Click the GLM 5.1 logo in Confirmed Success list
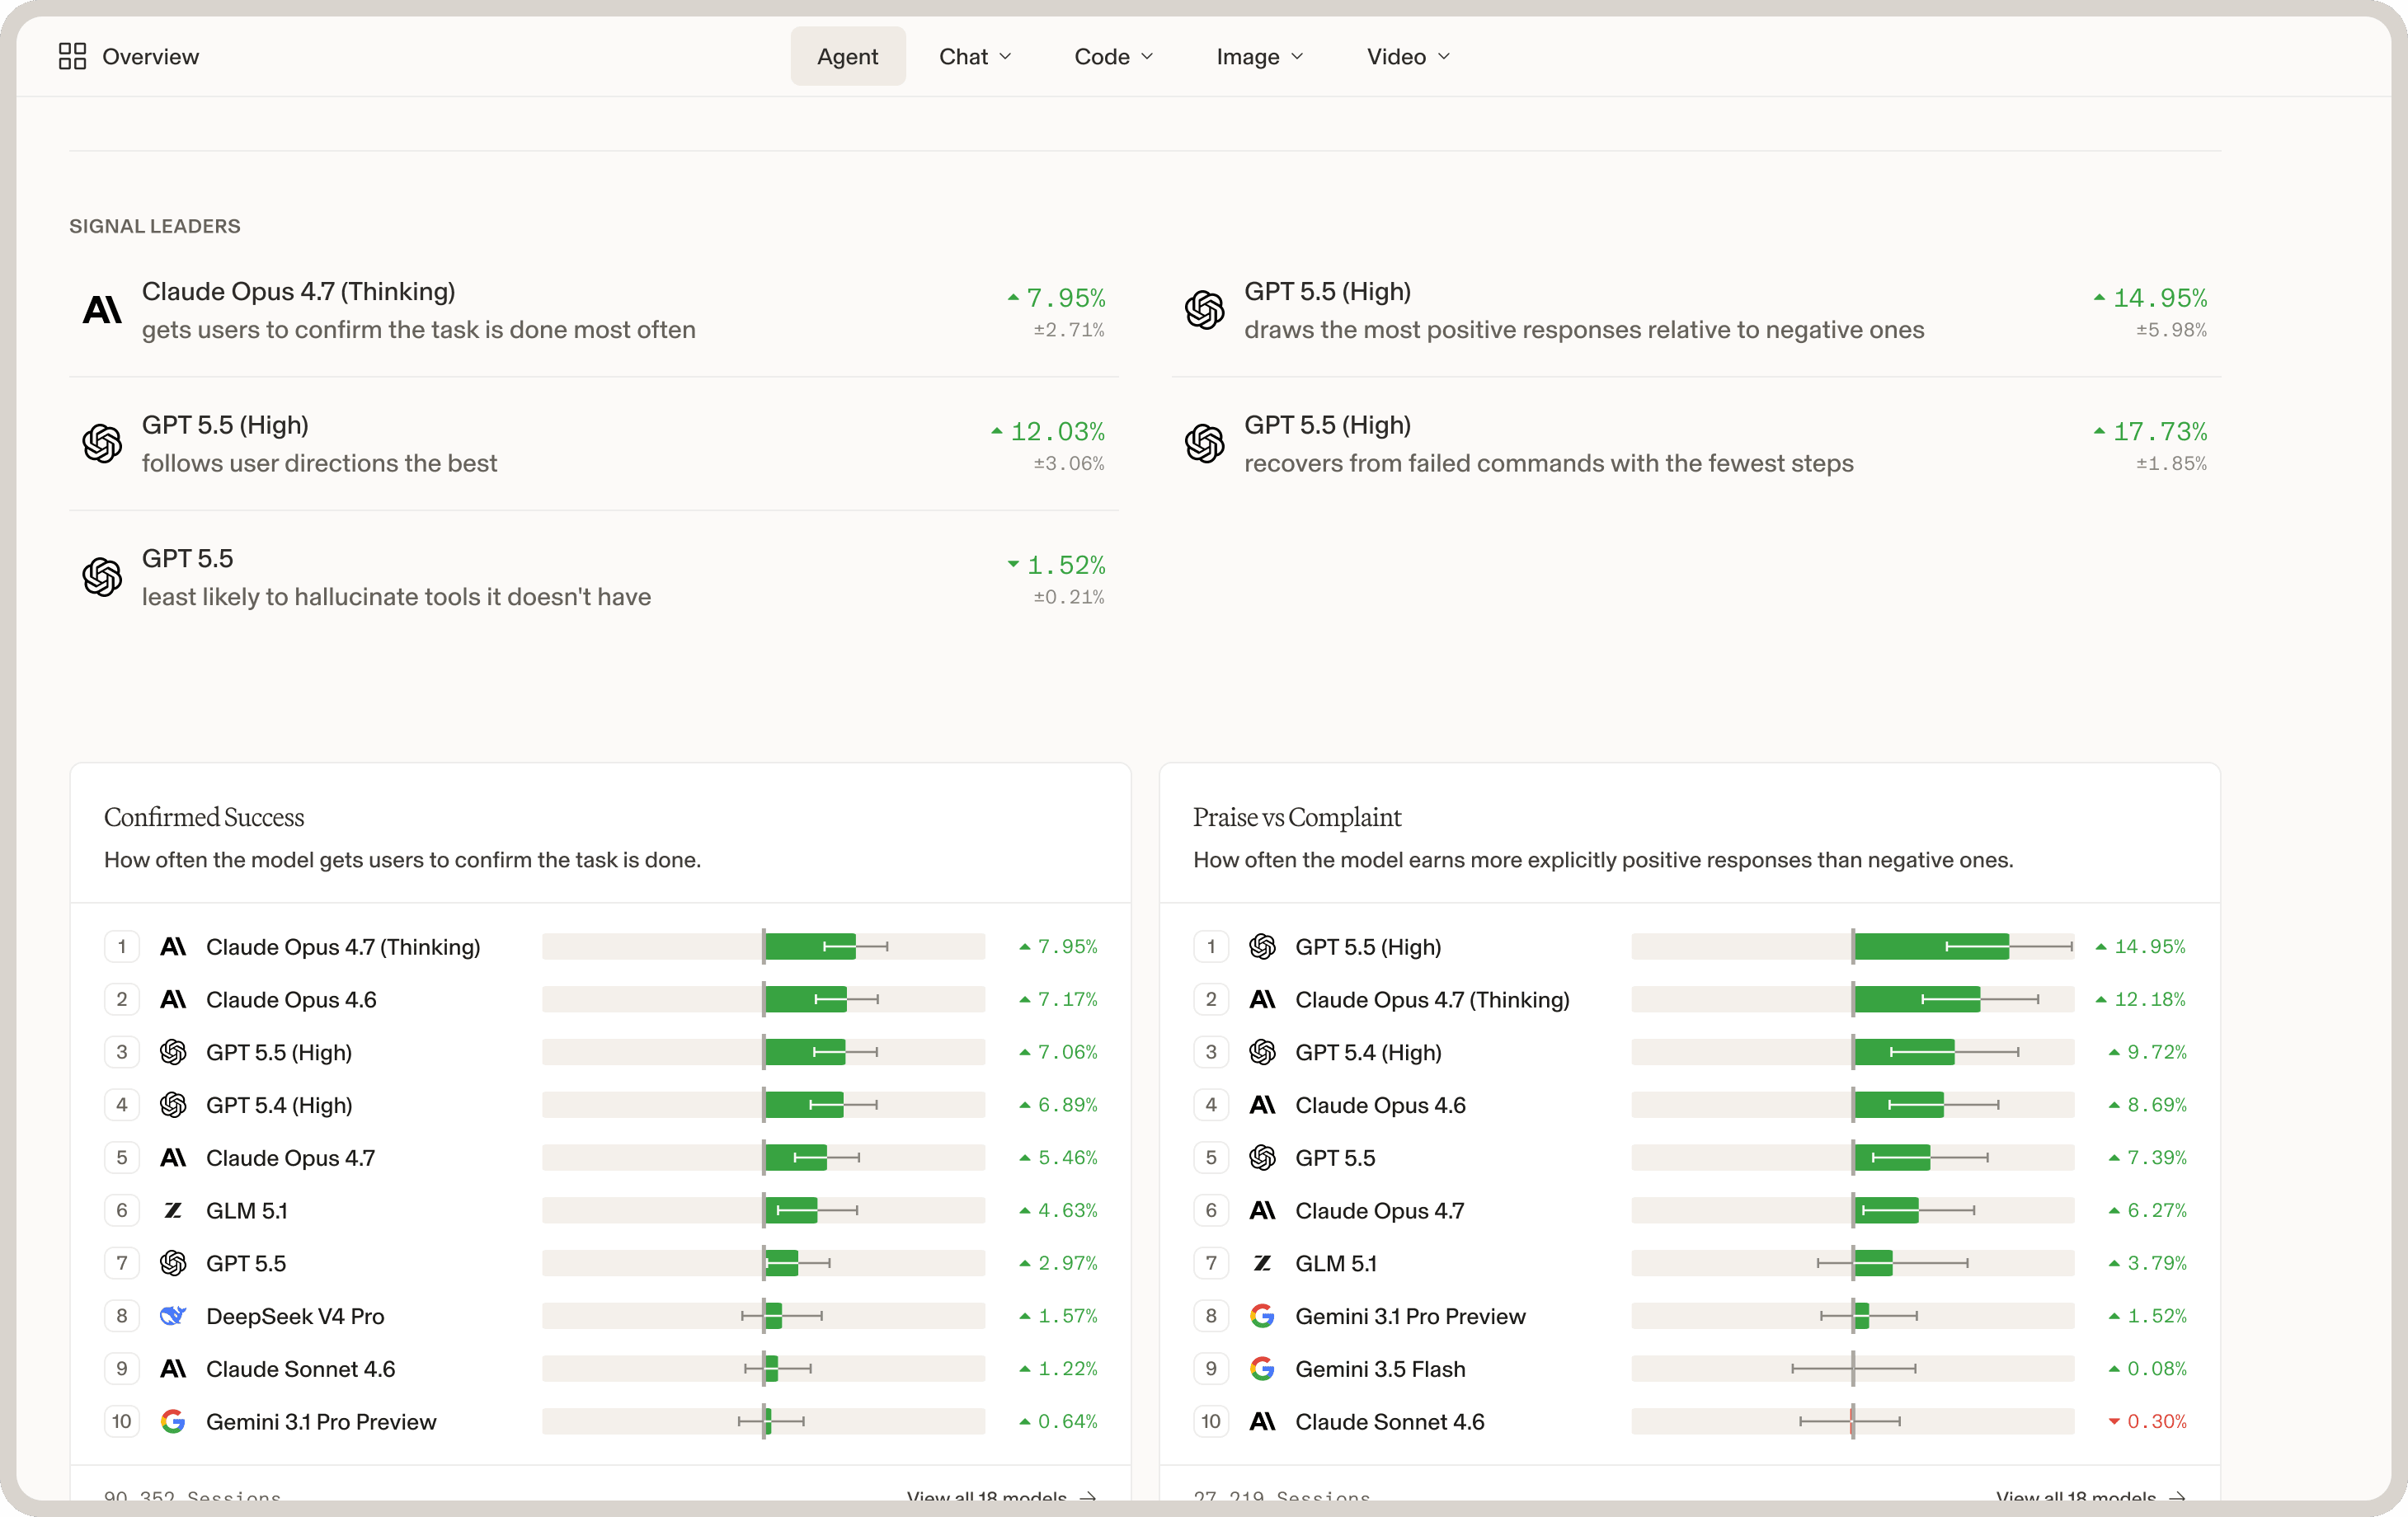 [x=173, y=1210]
